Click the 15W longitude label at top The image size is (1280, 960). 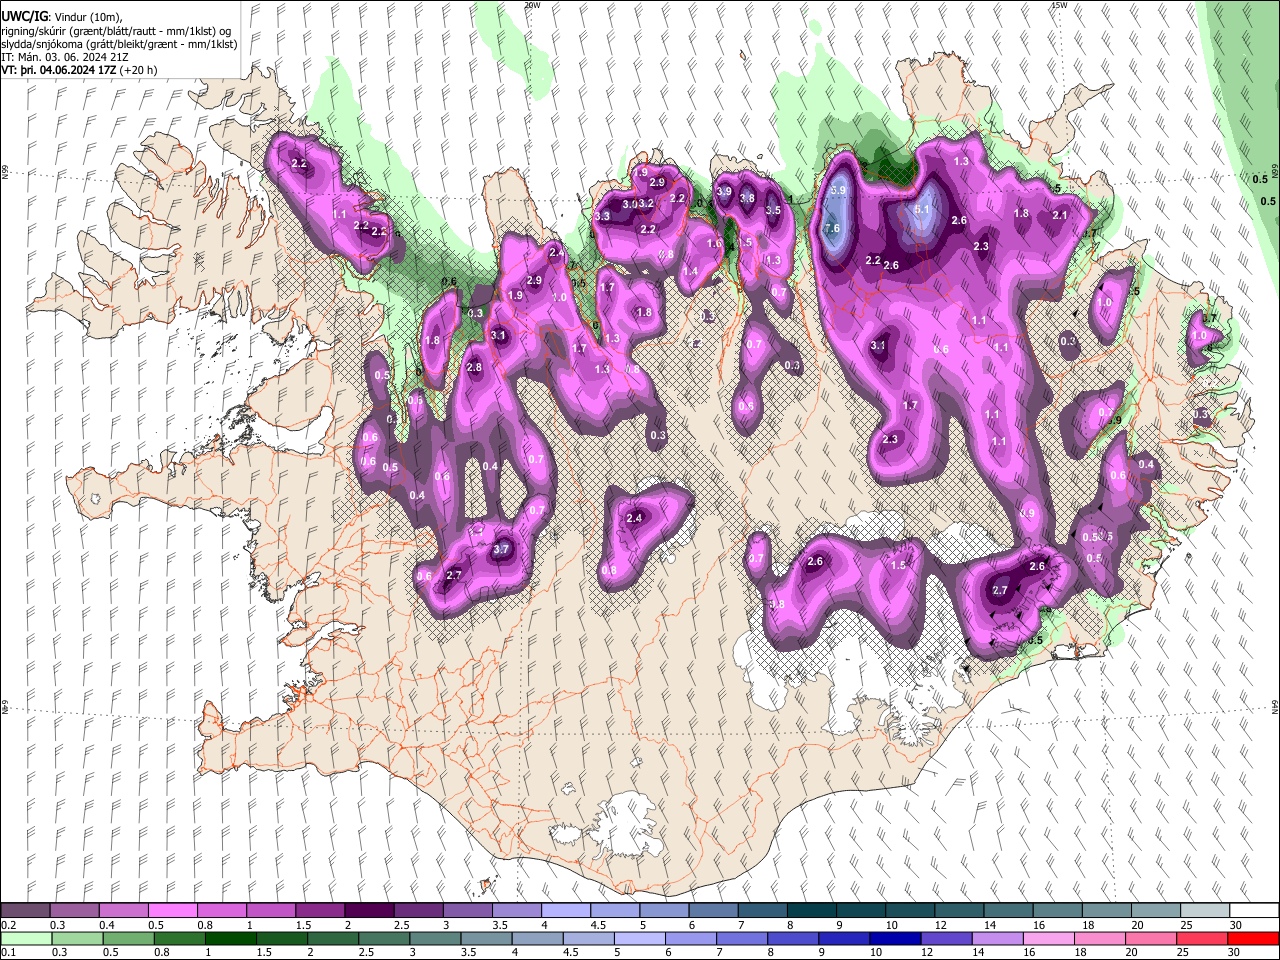coord(1059,5)
